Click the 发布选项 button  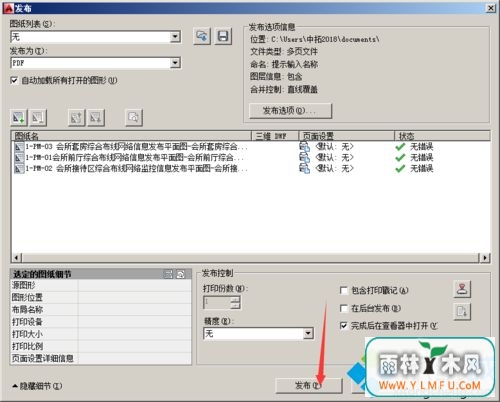click(290, 111)
